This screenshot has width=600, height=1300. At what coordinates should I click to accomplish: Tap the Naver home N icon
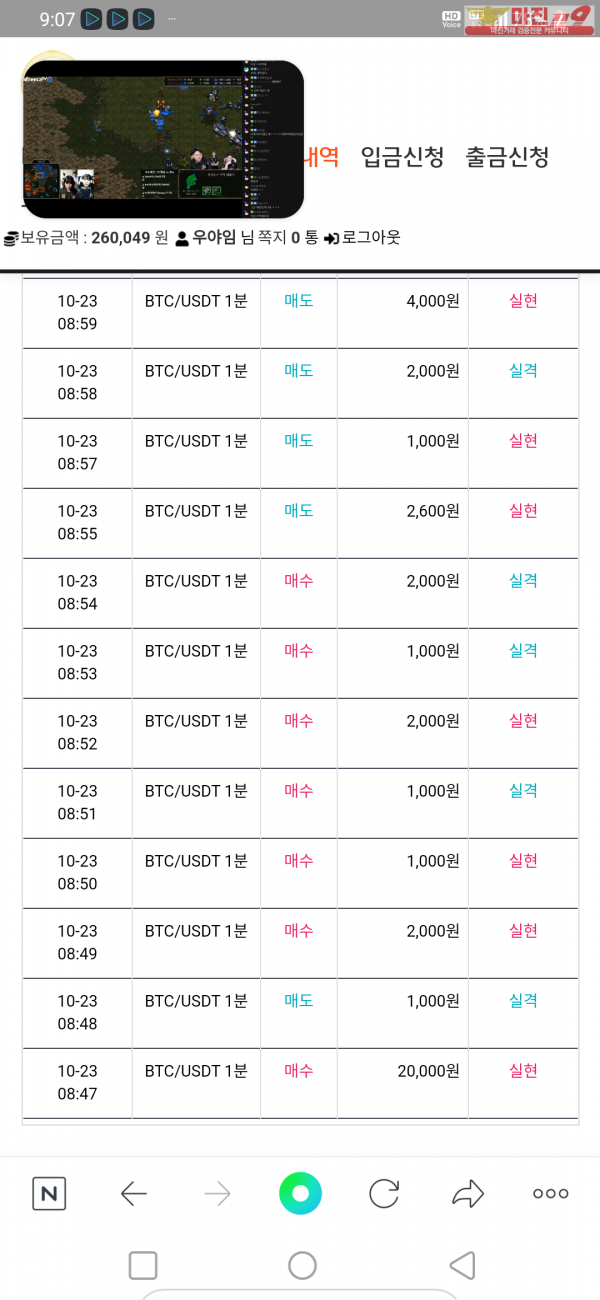click(x=49, y=1193)
